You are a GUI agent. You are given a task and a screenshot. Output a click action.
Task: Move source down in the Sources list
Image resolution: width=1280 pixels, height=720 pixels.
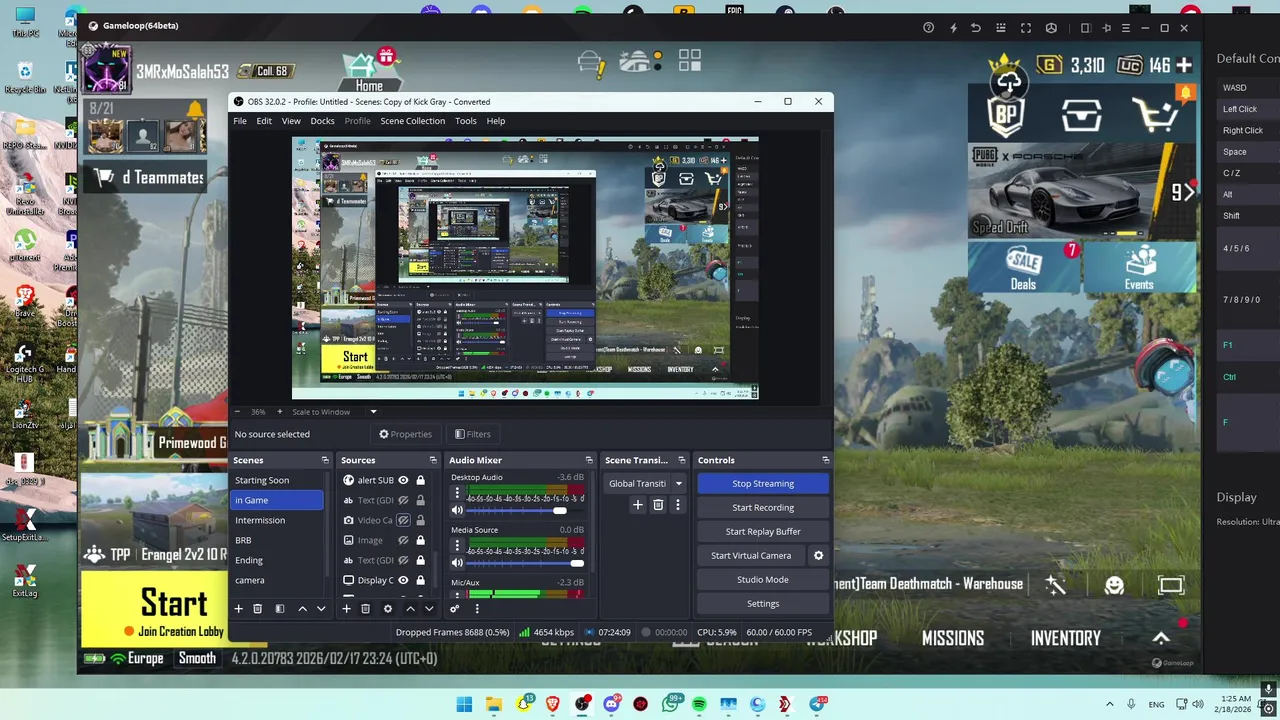point(429,608)
